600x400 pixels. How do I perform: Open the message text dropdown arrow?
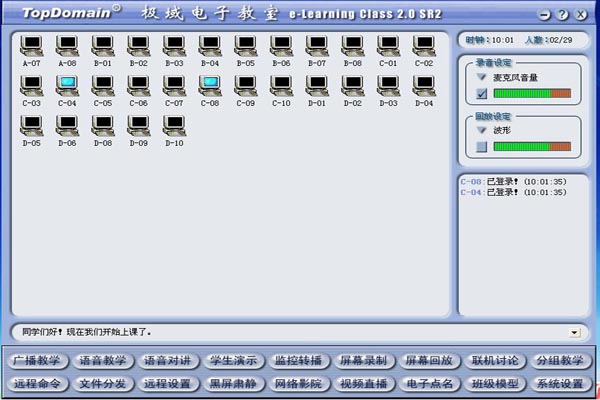click(574, 332)
